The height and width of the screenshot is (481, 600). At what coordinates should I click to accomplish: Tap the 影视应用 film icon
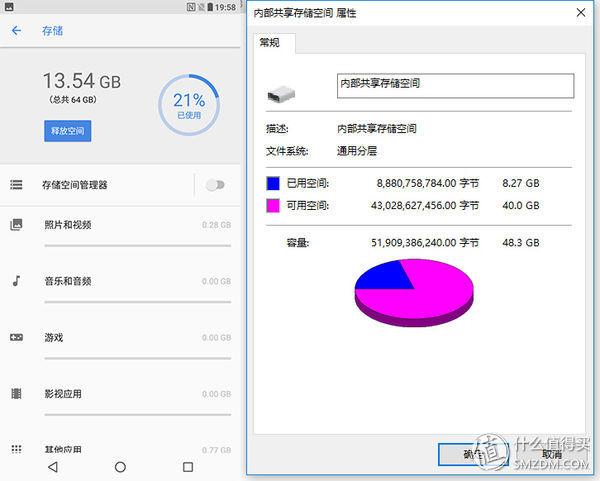pos(16,393)
